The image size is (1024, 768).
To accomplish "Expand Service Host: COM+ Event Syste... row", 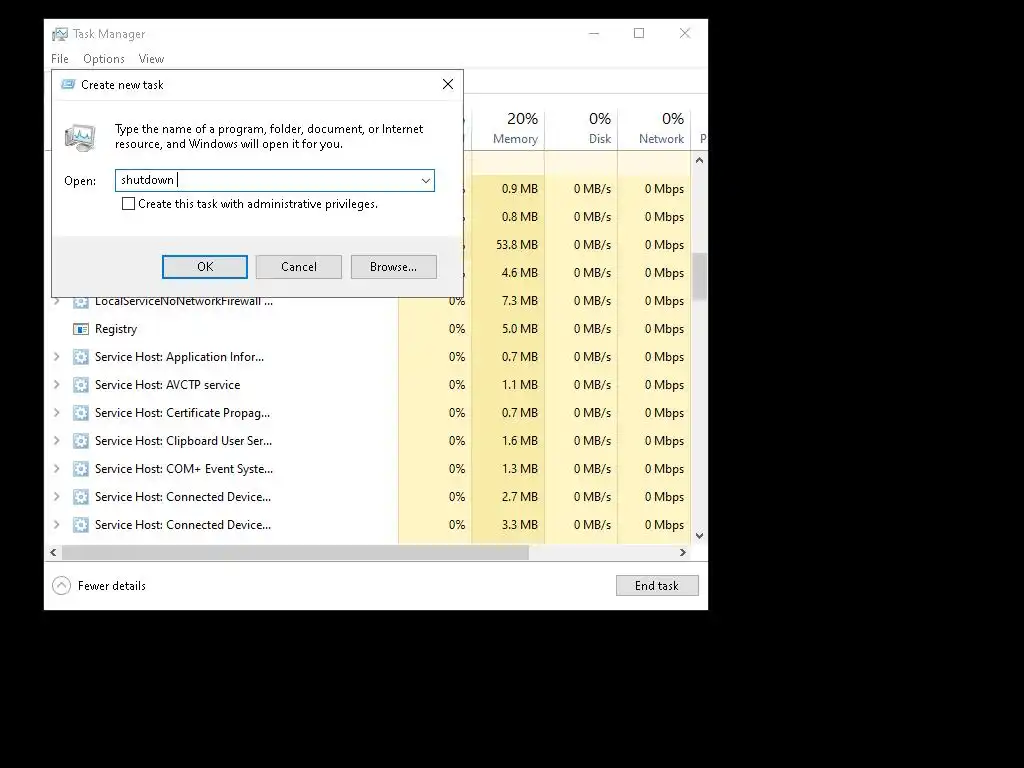I will coord(57,470).
